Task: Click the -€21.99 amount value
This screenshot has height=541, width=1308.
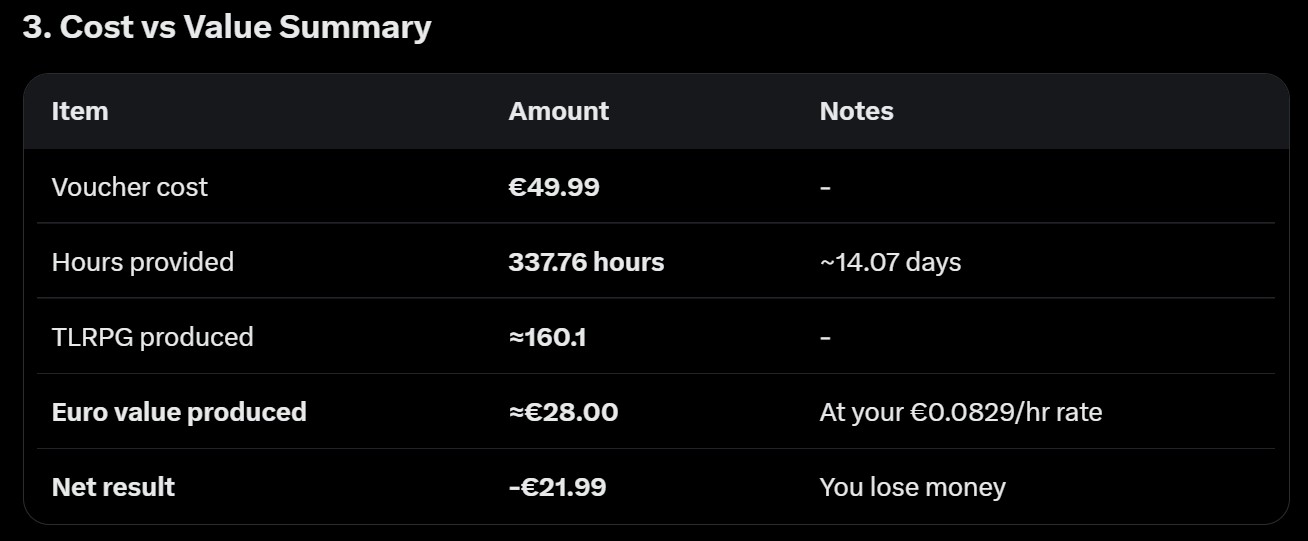Action: click(x=557, y=487)
